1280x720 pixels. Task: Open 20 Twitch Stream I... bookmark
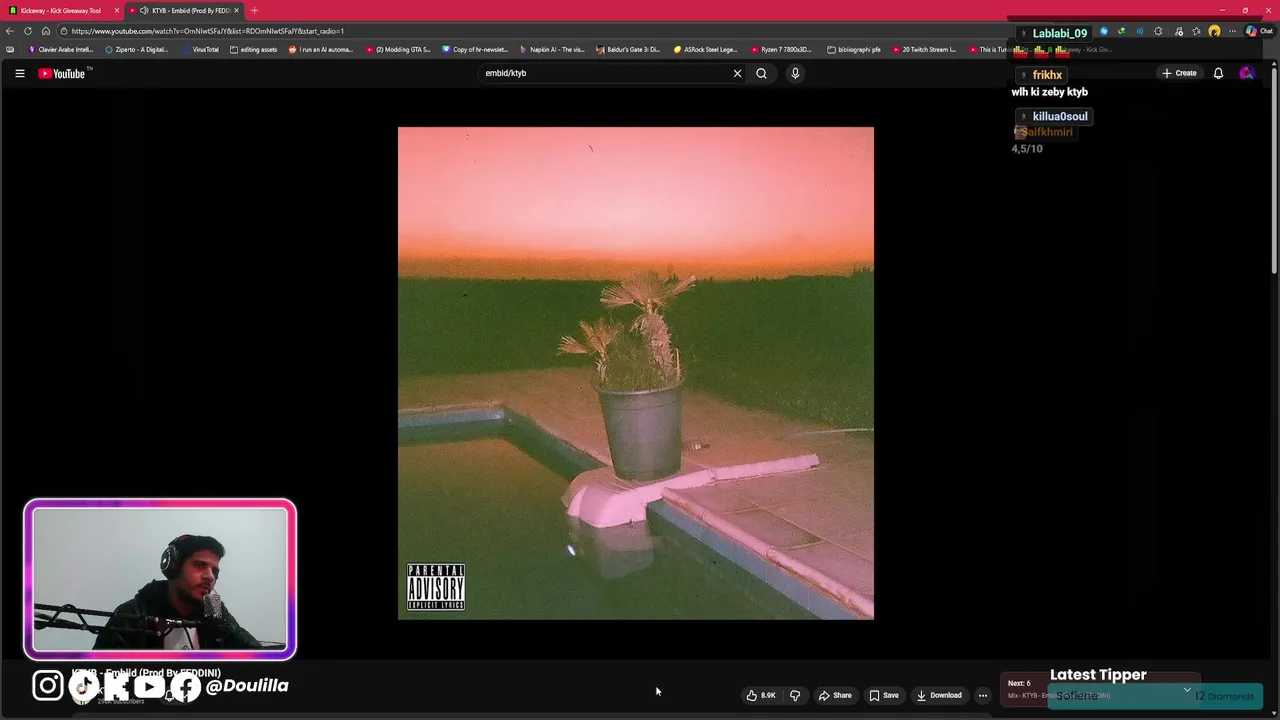[x=924, y=49]
